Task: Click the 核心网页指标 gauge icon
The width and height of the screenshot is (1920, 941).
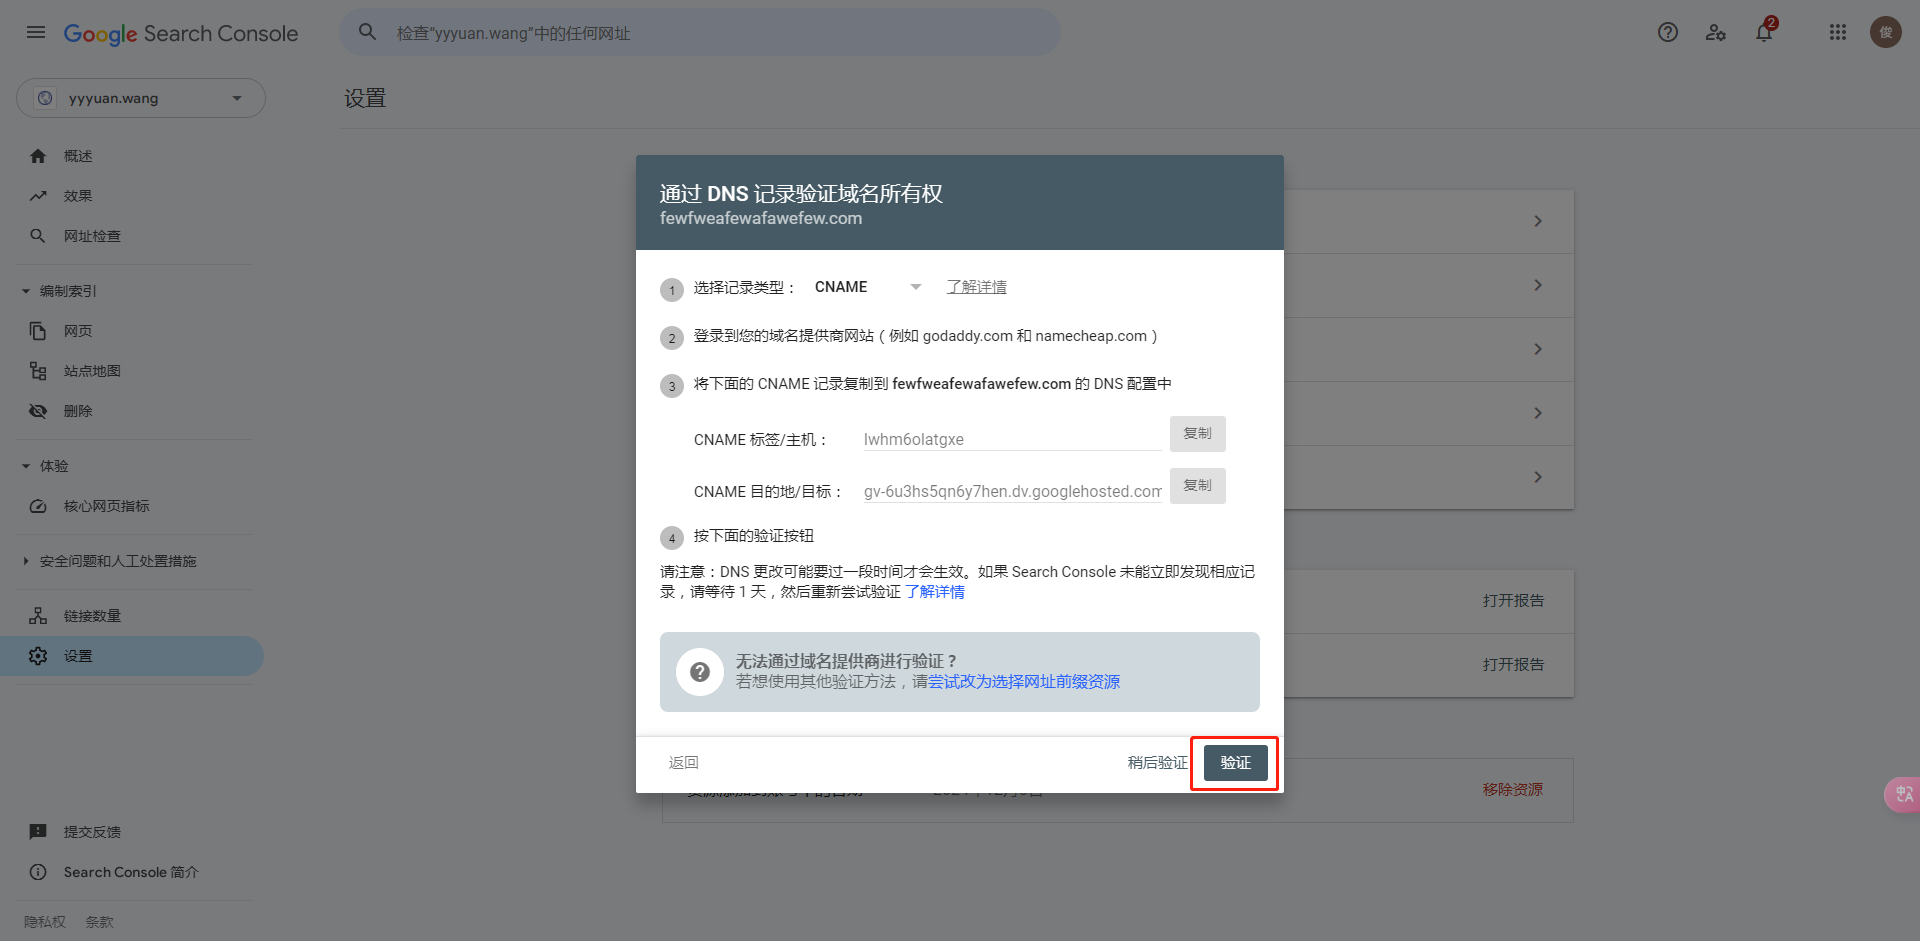Action: coord(38,506)
